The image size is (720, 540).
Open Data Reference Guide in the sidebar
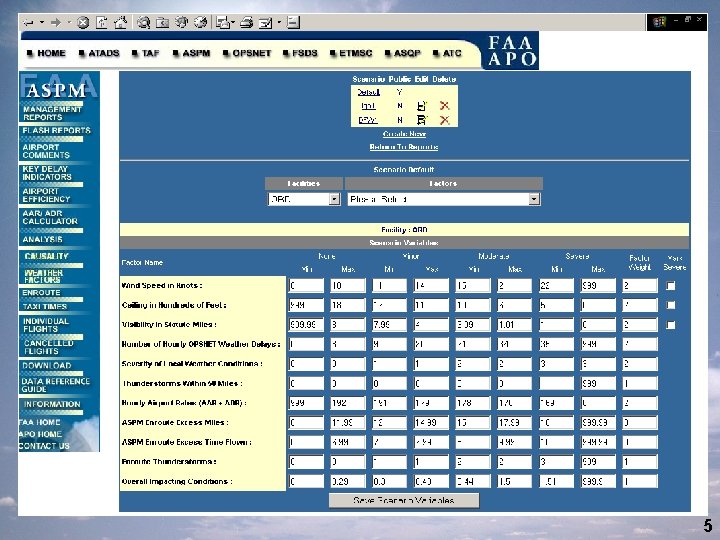click(55, 385)
